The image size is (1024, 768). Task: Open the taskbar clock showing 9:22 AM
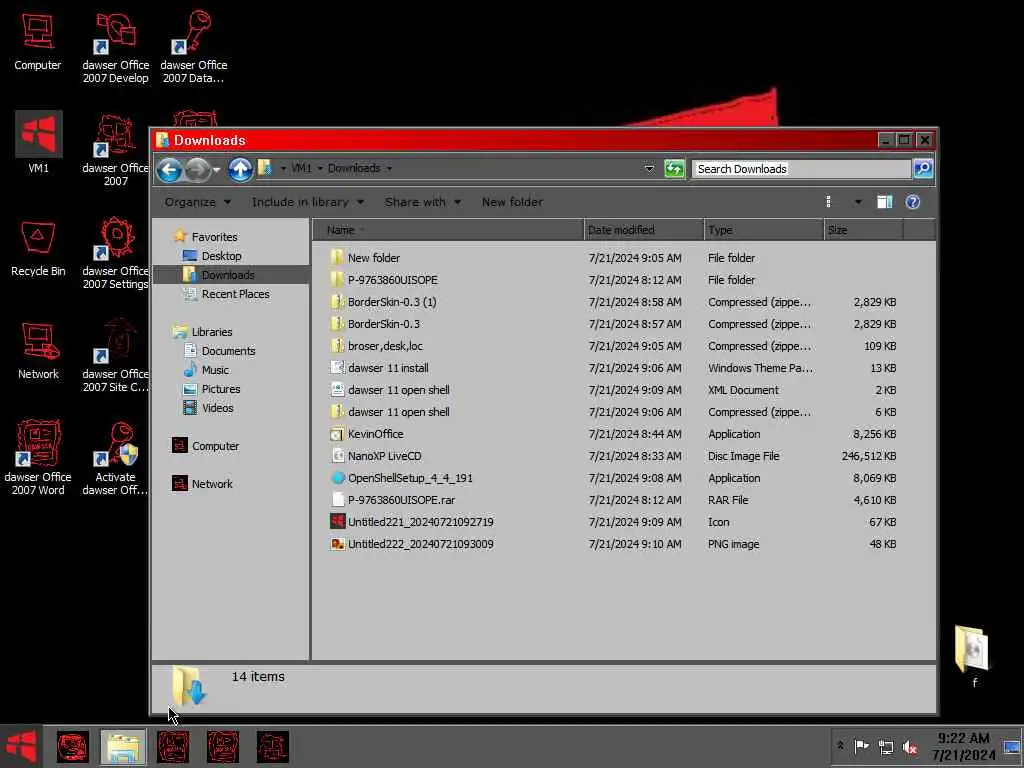pyautogui.click(x=963, y=746)
